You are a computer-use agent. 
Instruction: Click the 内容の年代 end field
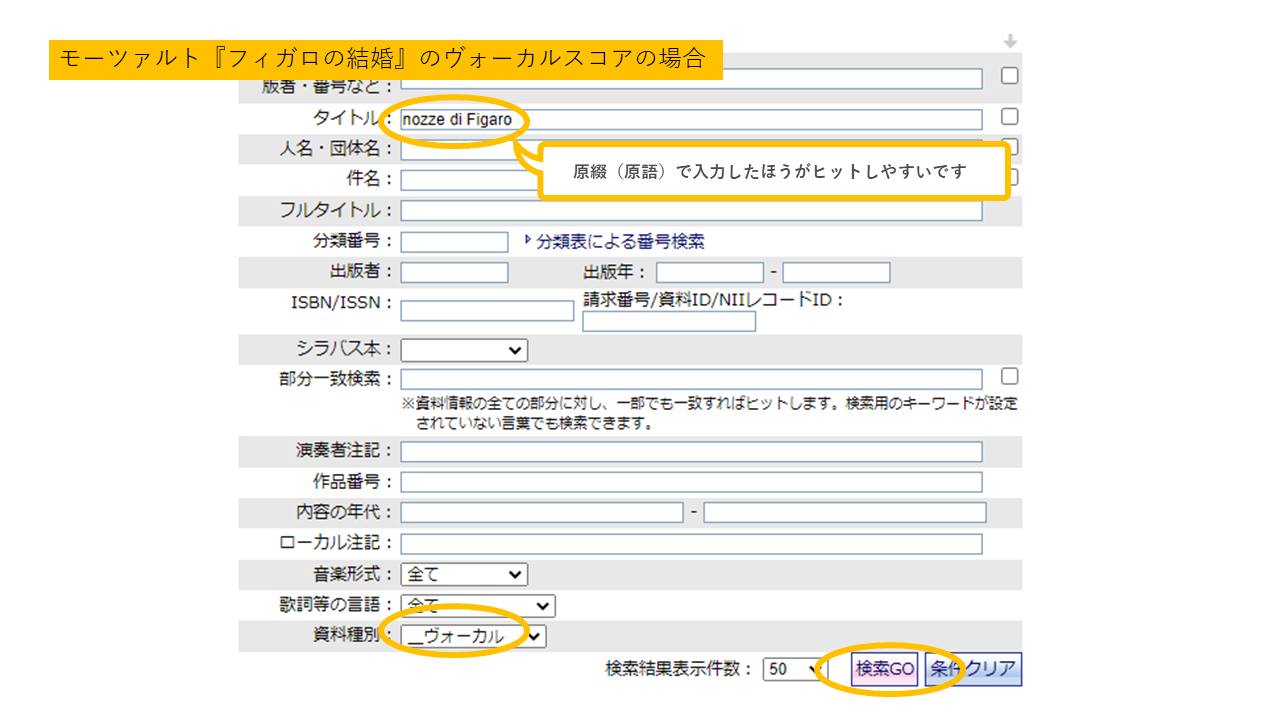tap(845, 513)
